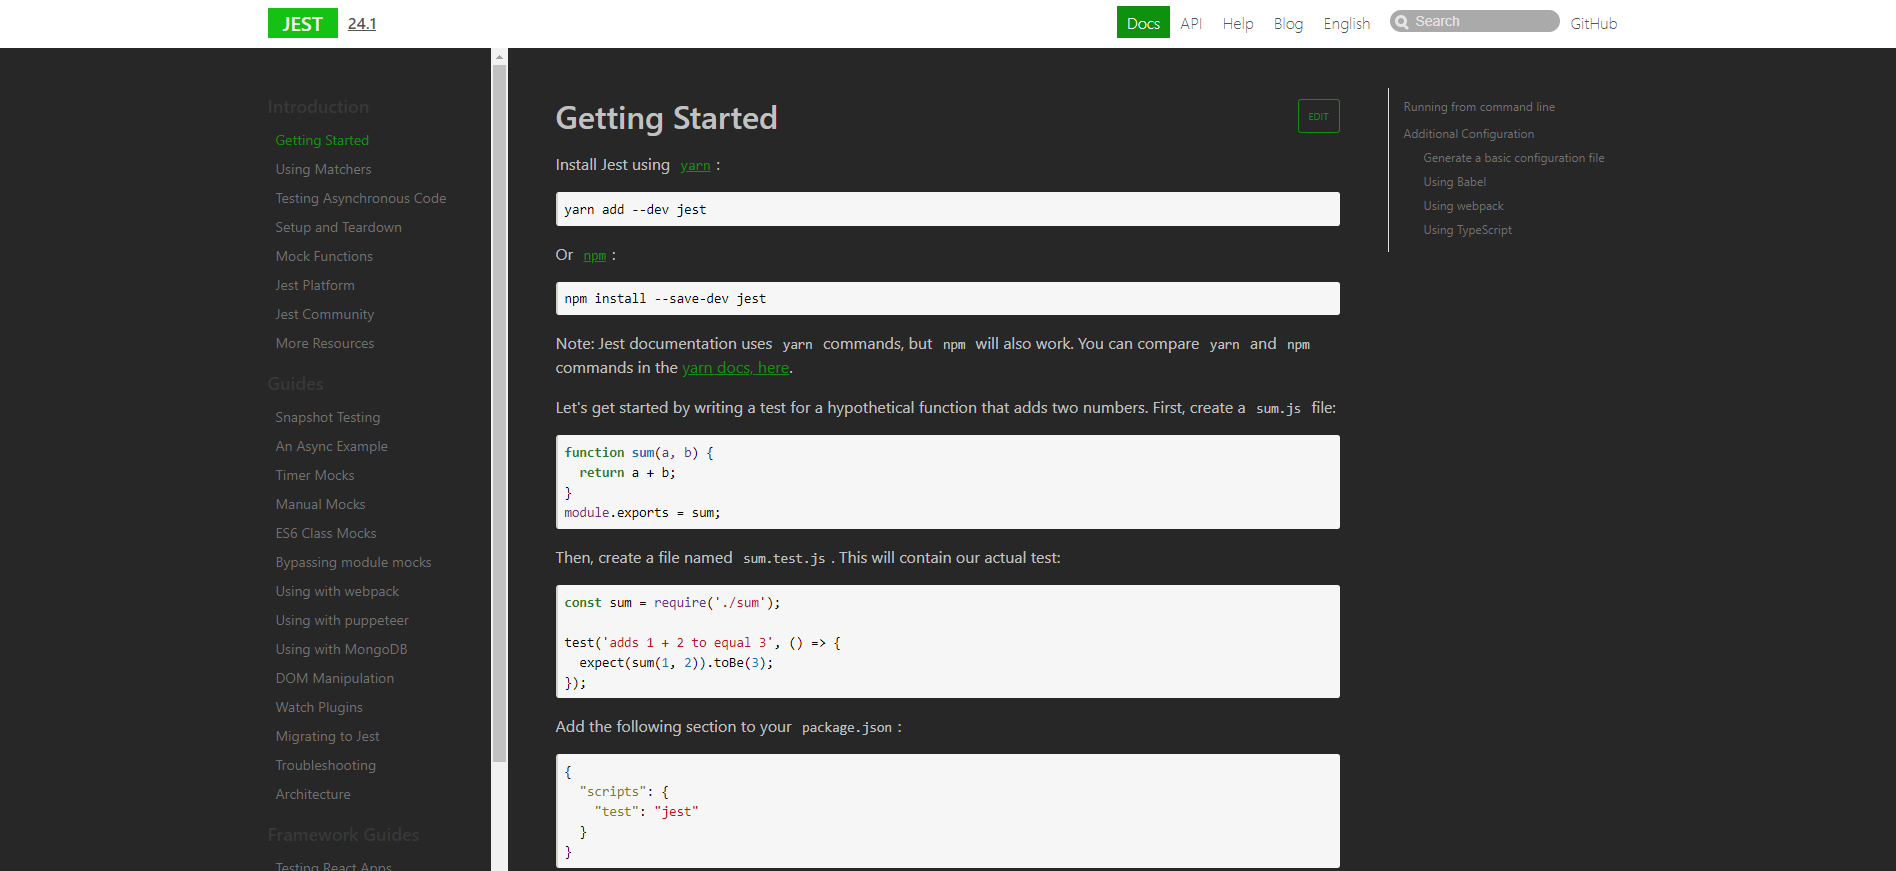Open Bypassing module mocks guide
The height and width of the screenshot is (871, 1896).
[x=354, y=562]
